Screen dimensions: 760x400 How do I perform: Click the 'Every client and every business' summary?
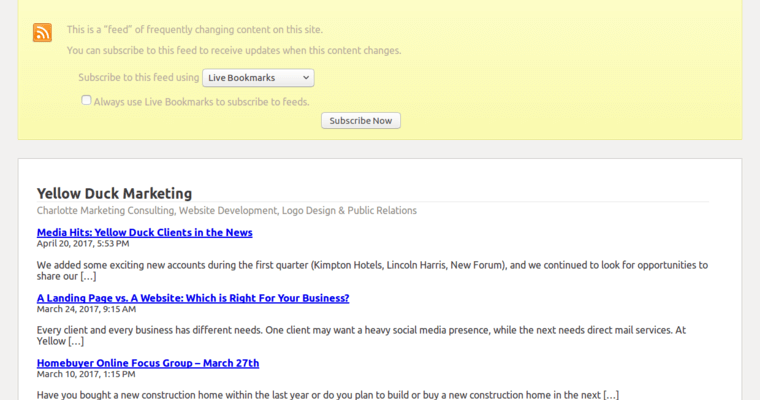pyautogui.click(x=361, y=336)
